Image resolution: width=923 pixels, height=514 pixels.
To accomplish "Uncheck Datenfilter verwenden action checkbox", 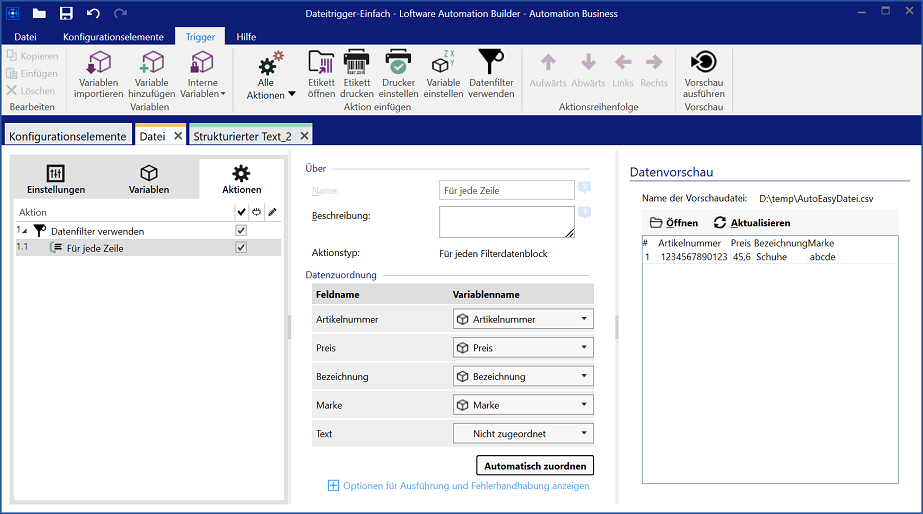I will (x=240, y=231).
